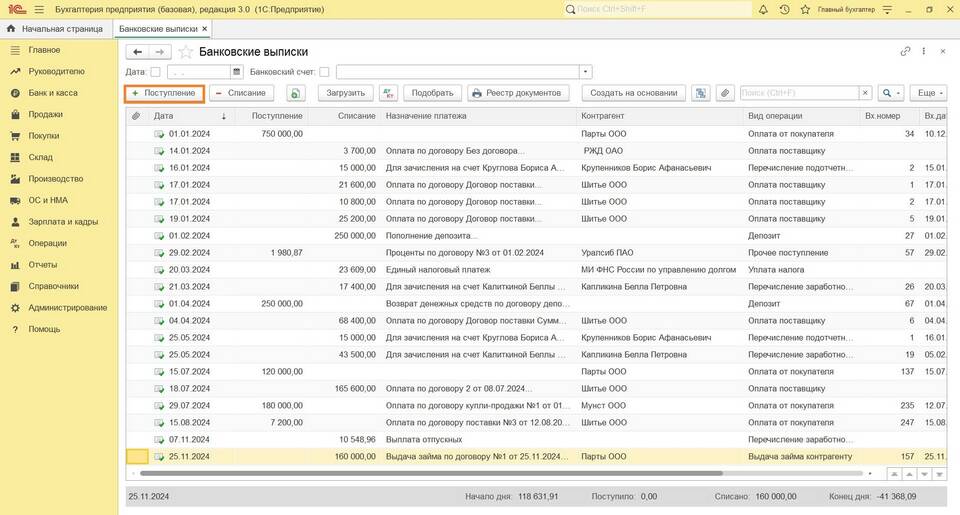Click the green copy document icon

(295, 93)
